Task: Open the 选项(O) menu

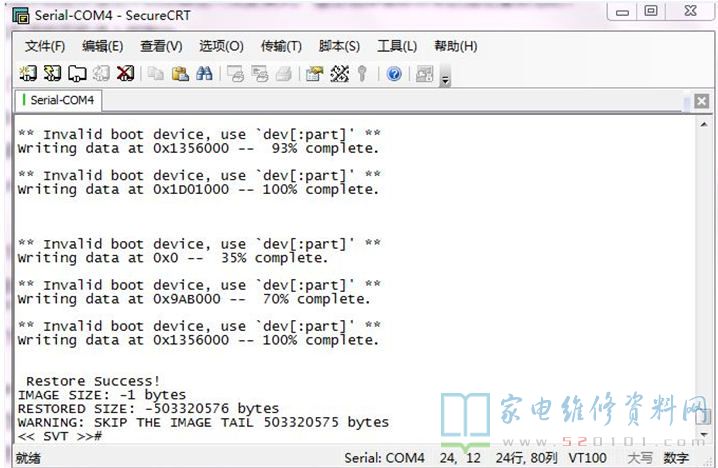Action: [221, 46]
